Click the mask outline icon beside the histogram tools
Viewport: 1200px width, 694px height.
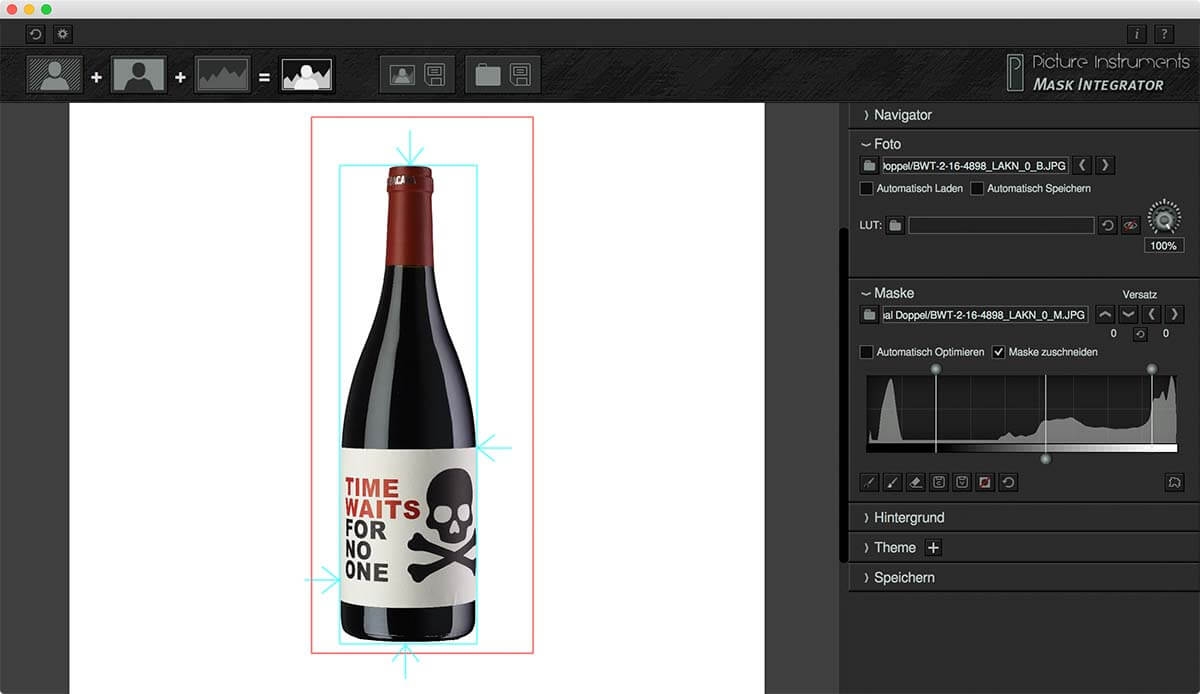click(1175, 482)
